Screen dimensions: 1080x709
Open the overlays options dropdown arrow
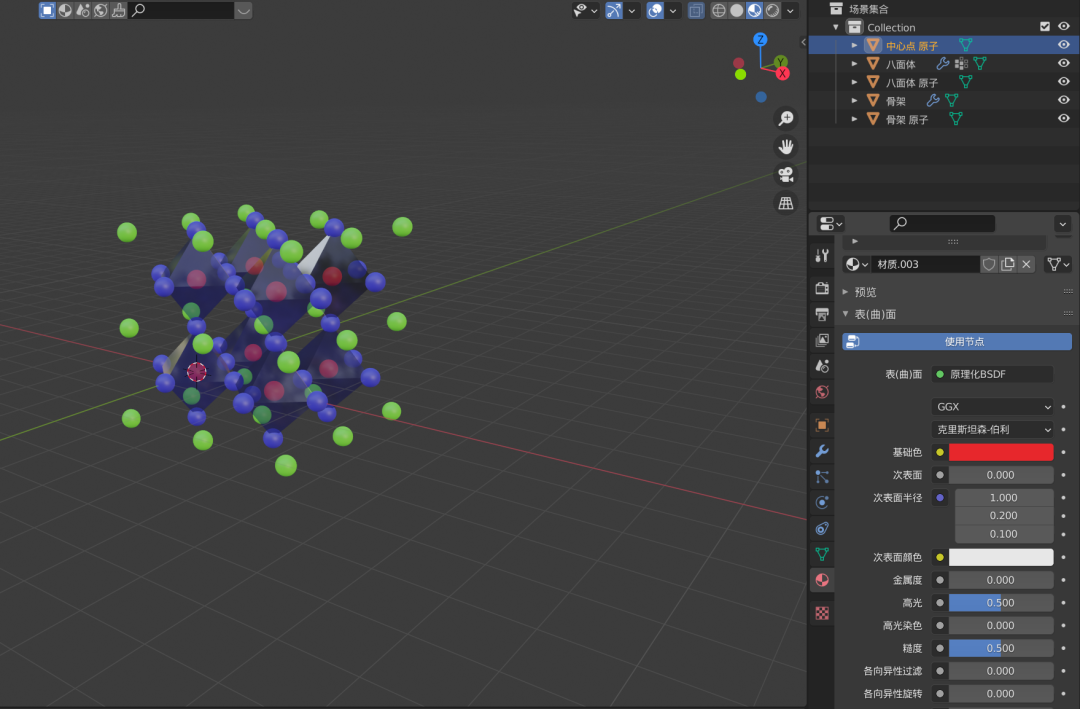coord(673,10)
